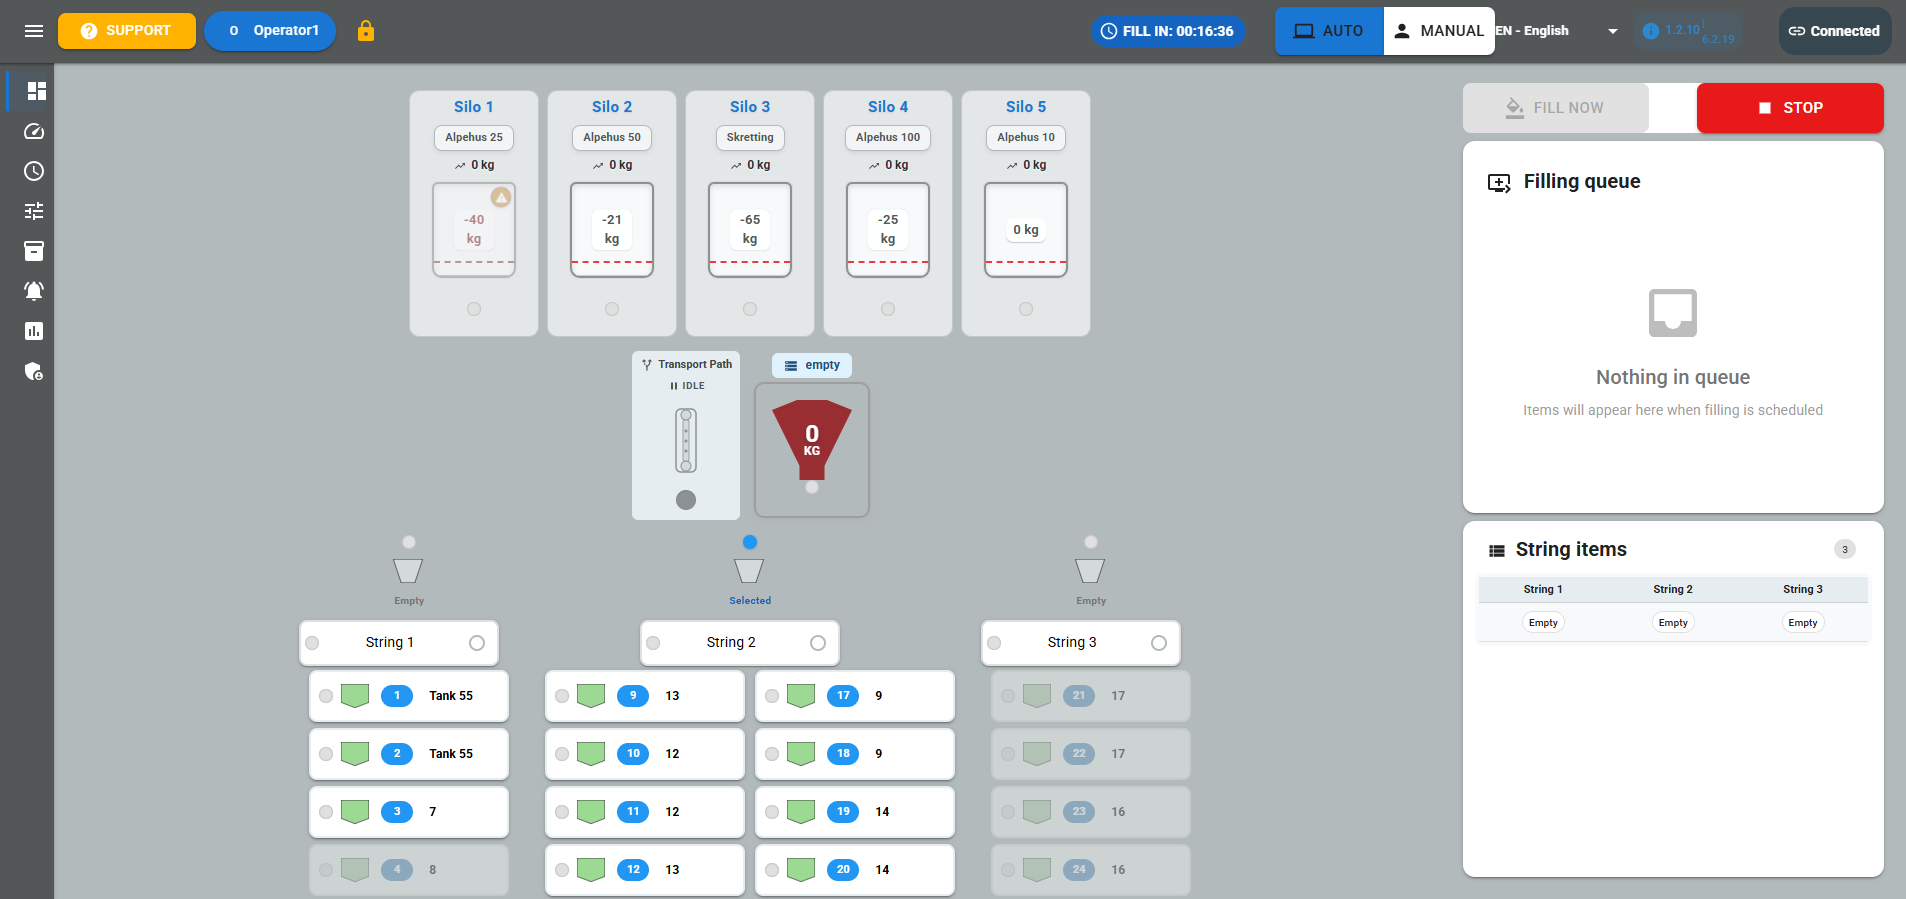Open the Alpehus 25 feed selector on Silo 1
Image resolution: width=1906 pixels, height=899 pixels.
(x=474, y=138)
